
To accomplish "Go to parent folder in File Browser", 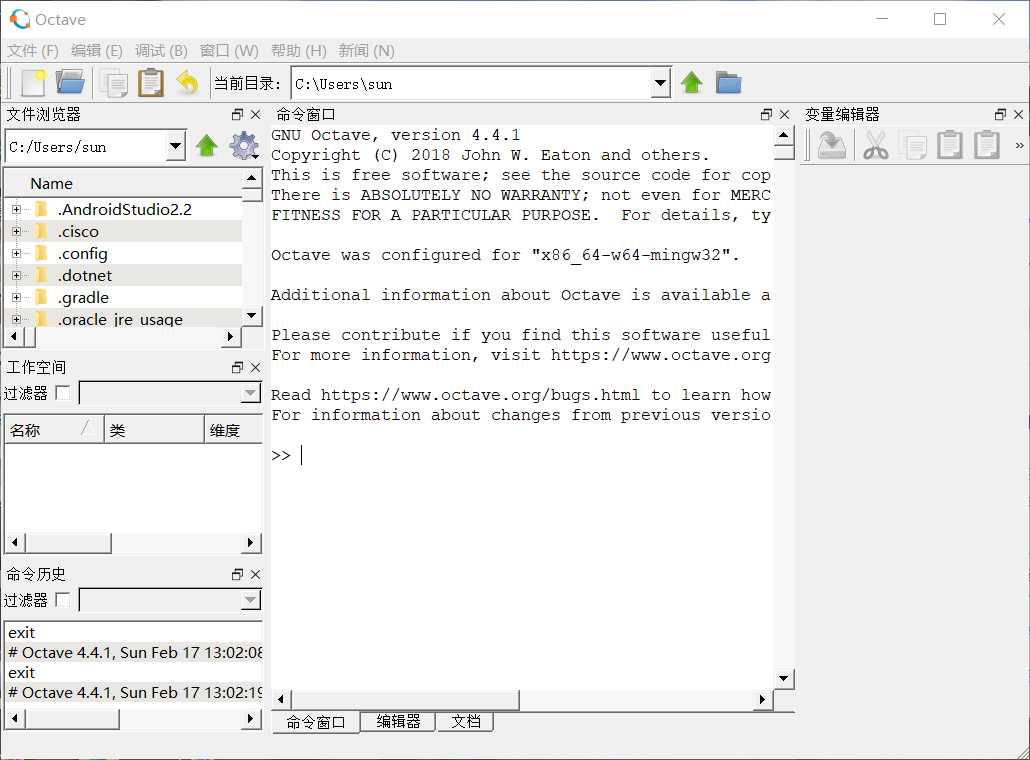I will click(x=207, y=146).
